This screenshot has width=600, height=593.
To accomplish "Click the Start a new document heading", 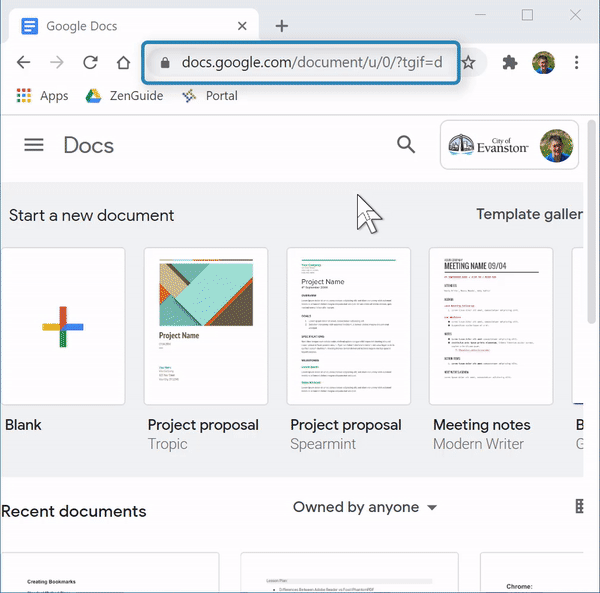I will (x=91, y=215).
